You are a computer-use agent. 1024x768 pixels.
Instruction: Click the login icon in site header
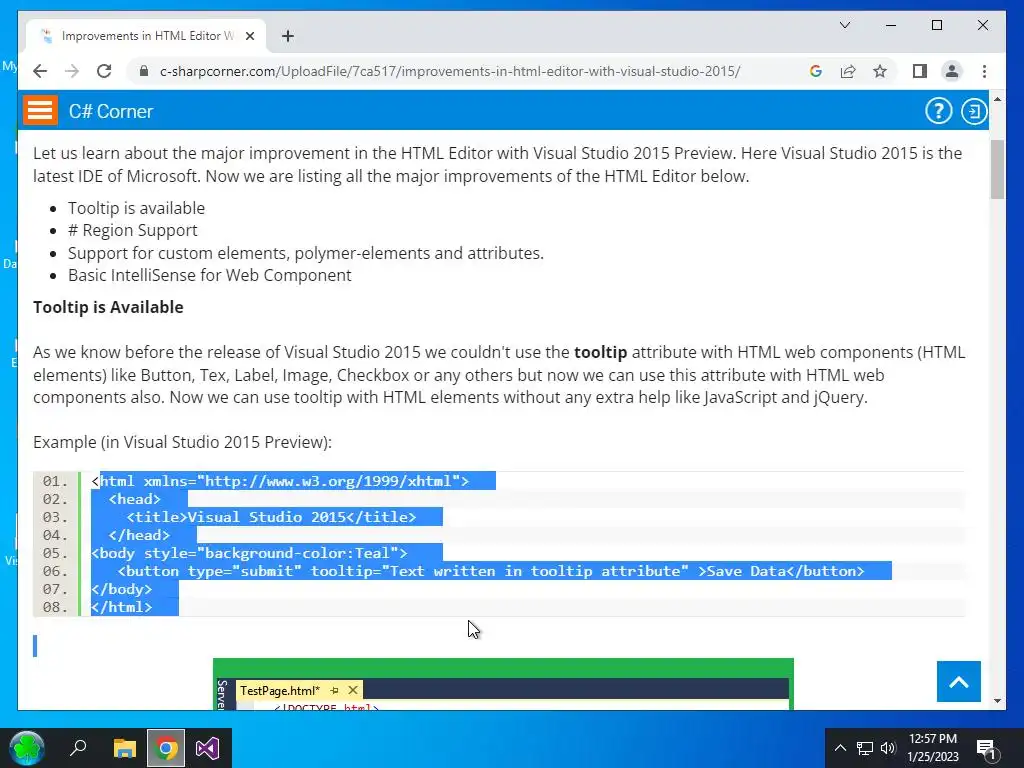[x=974, y=111]
